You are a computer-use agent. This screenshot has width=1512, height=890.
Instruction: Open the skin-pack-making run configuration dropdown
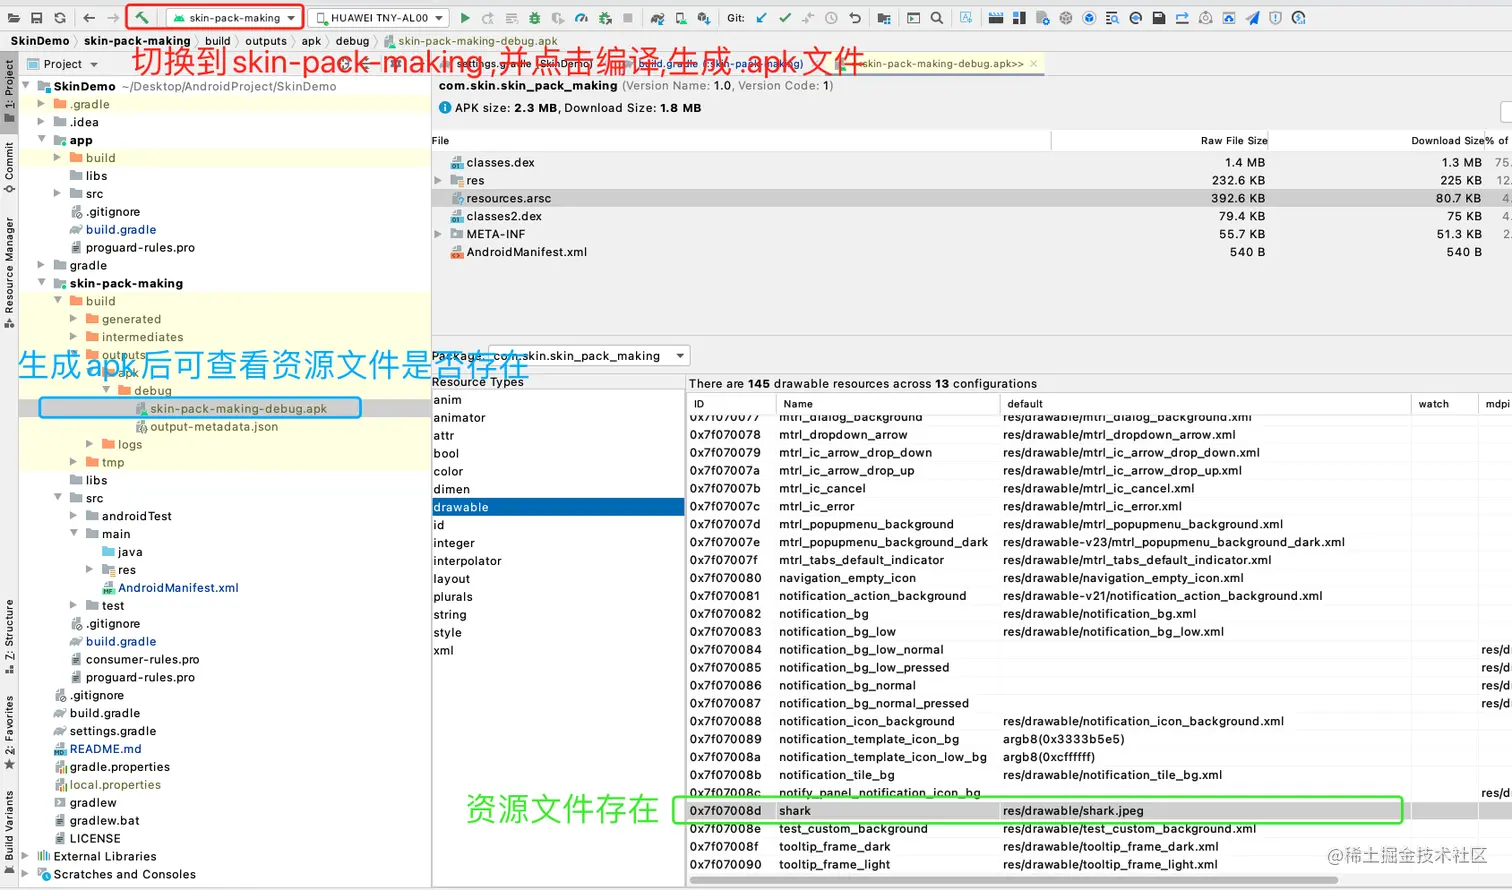click(x=235, y=18)
